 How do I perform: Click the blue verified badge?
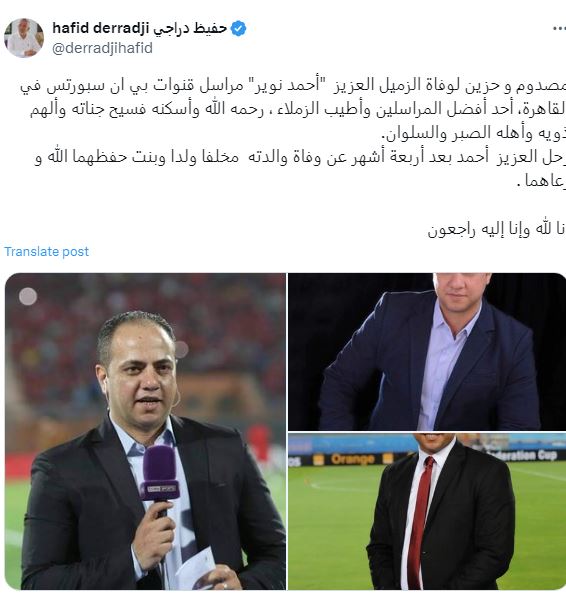coord(238,29)
